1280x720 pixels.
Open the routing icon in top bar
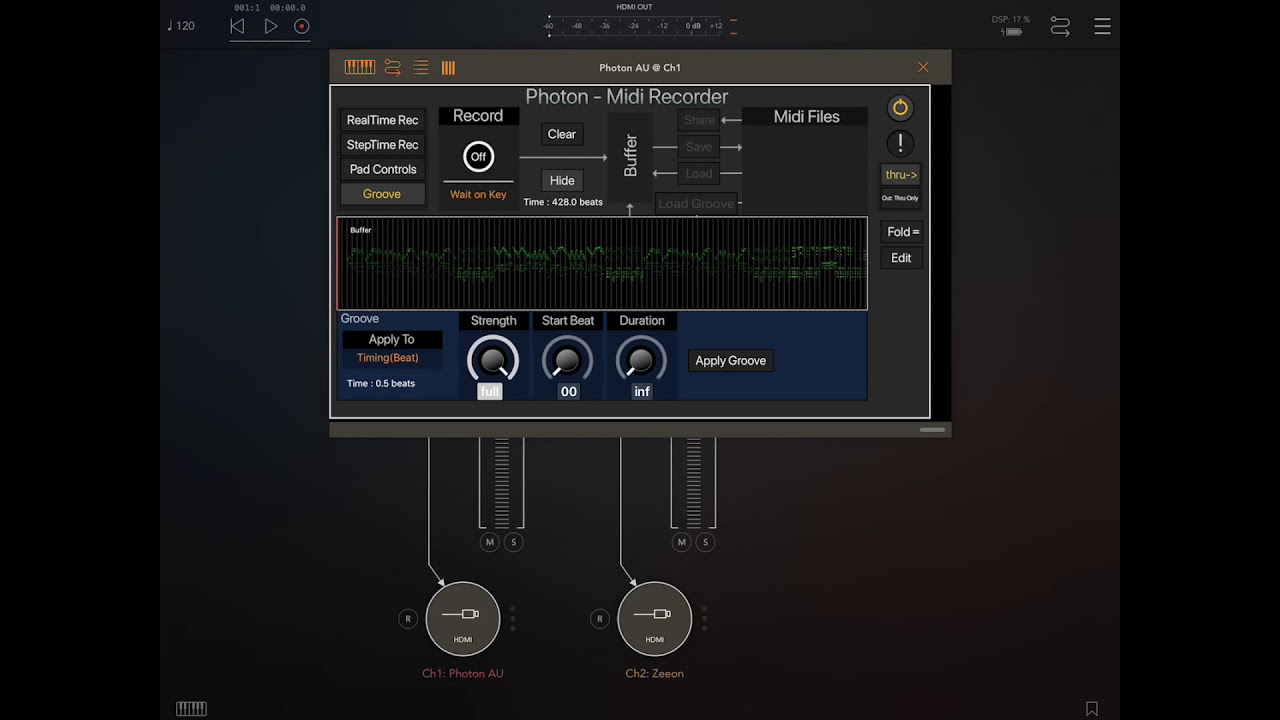[x=1060, y=27]
